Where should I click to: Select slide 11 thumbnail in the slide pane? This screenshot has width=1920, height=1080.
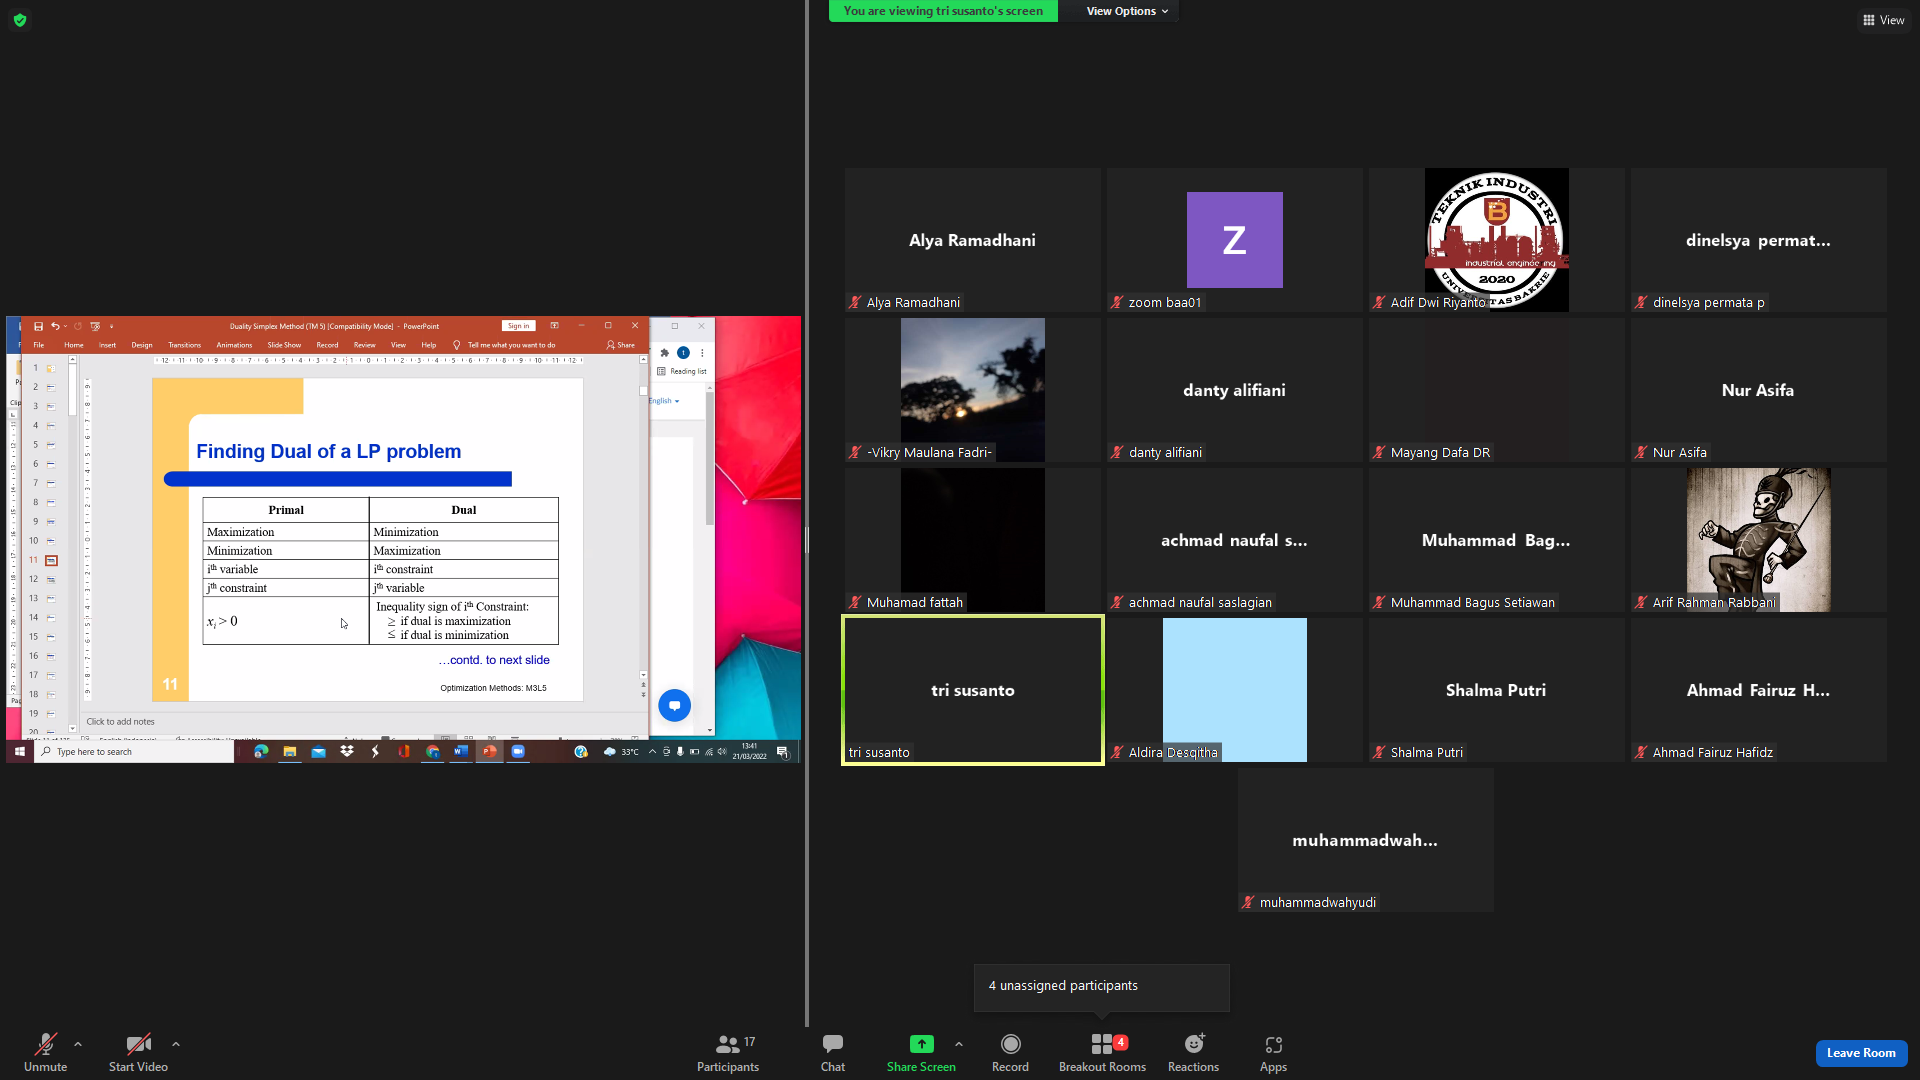[x=51, y=560]
